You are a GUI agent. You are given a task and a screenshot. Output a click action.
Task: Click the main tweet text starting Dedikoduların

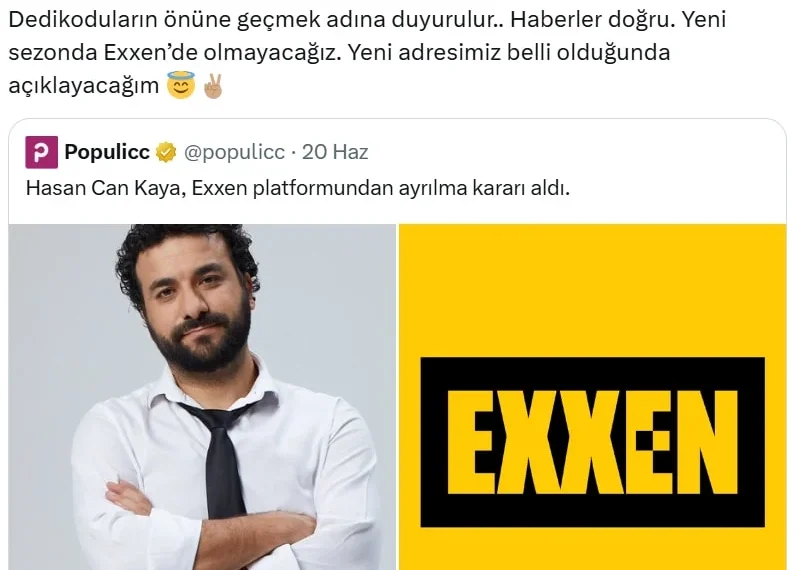[x=367, y=52]
